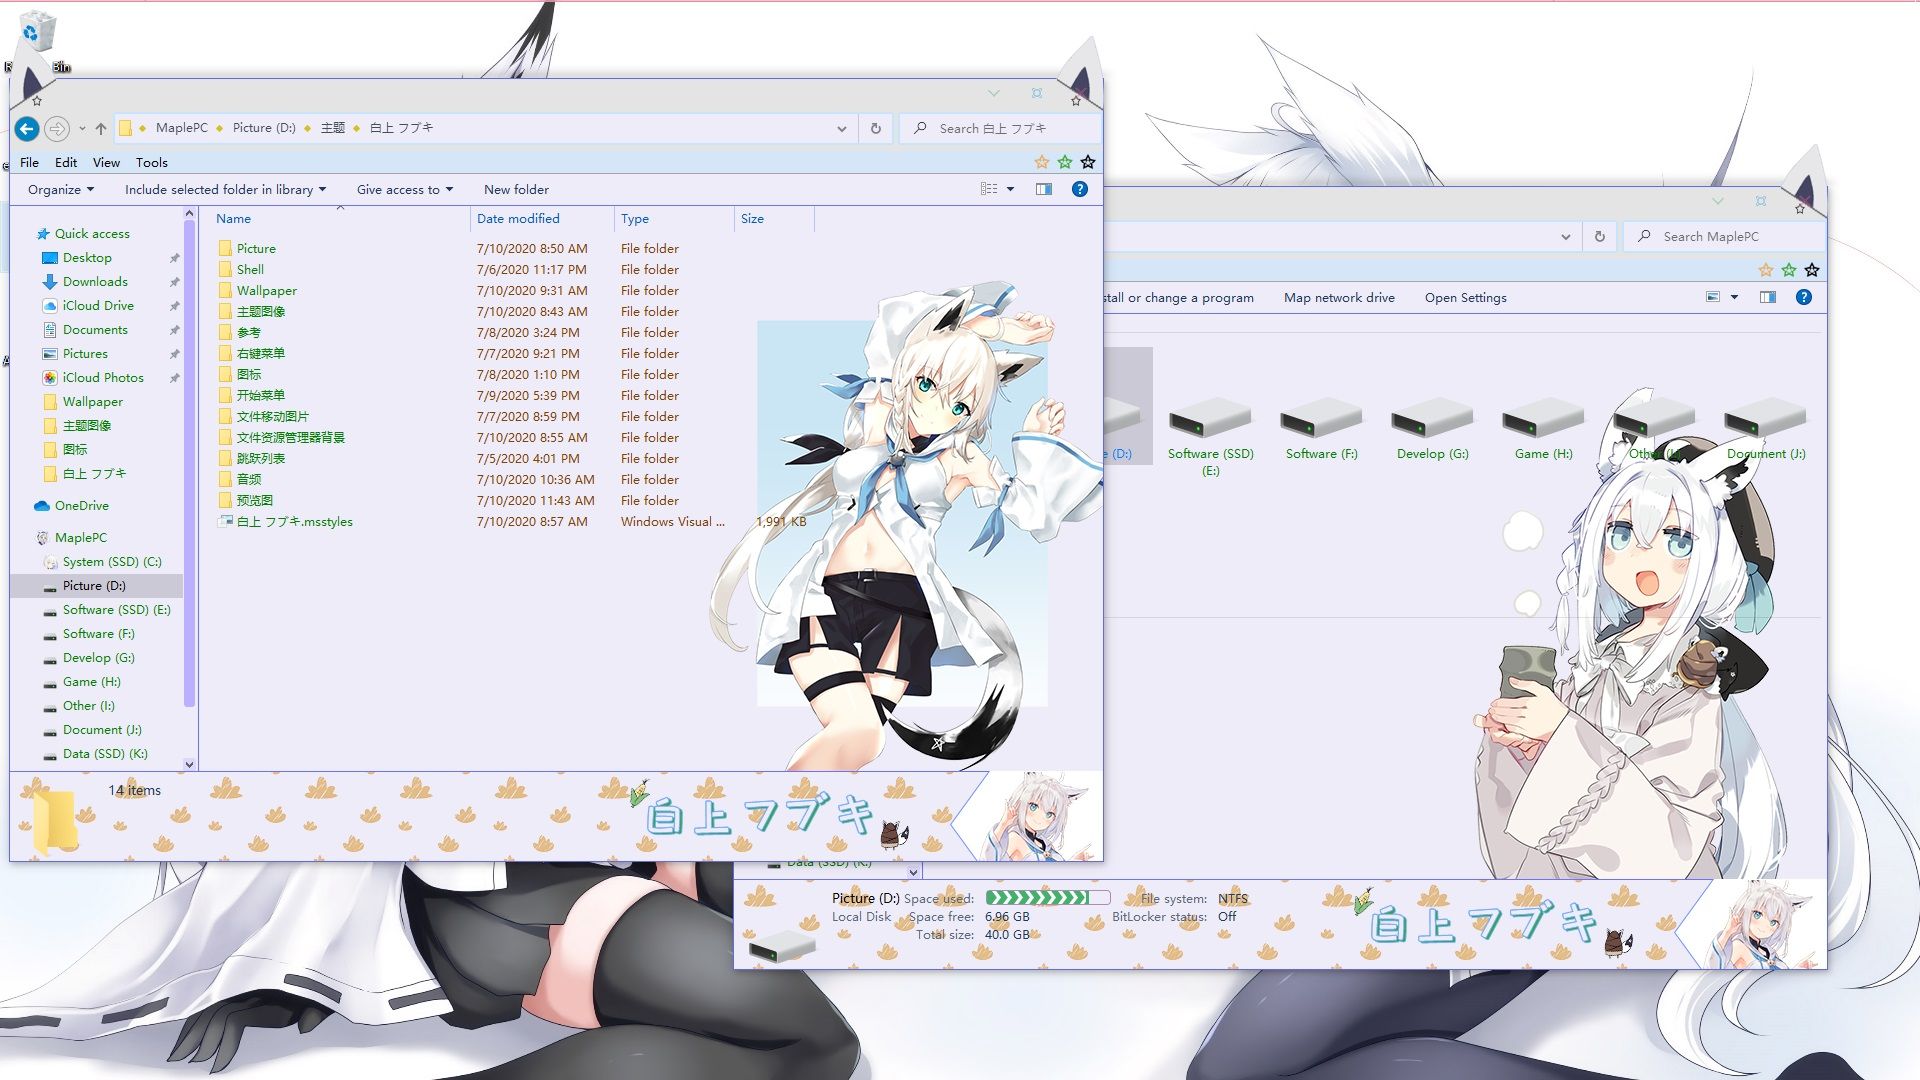
Task: Refresh the front Explorer window
Action: (875, 128)
